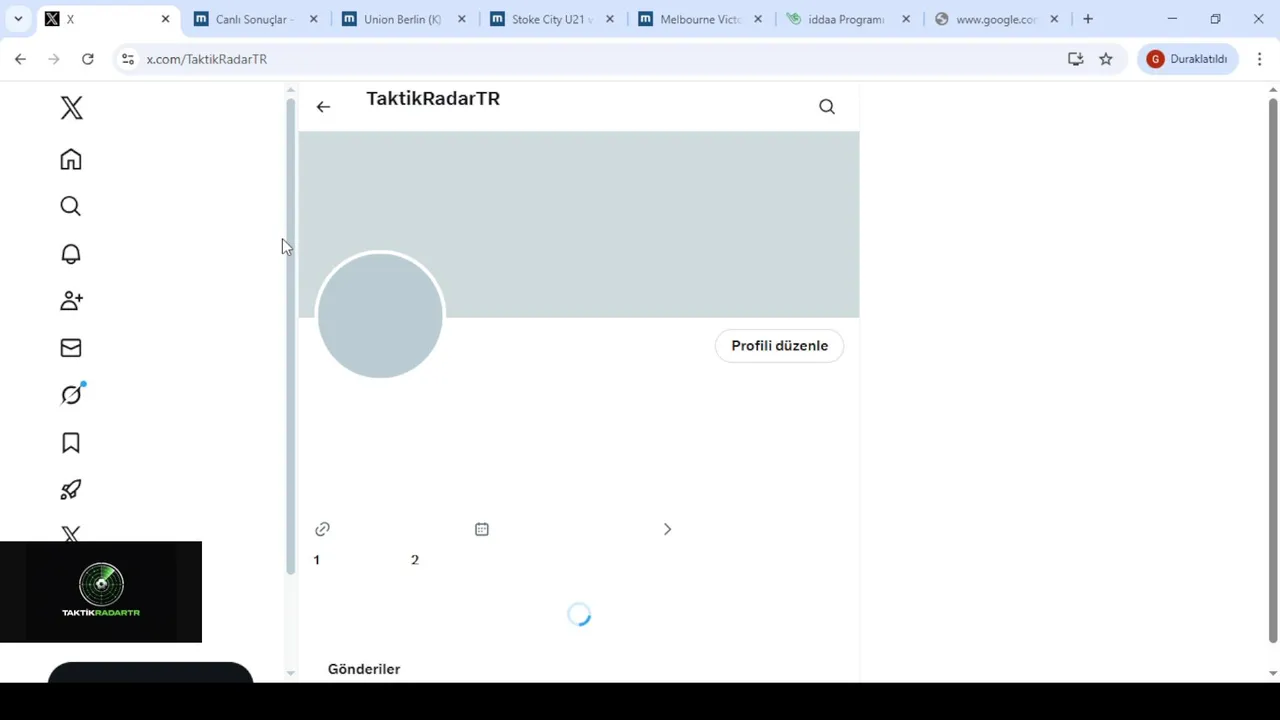Search the profile using header magnifier icon
The width and height of the screenshot is (1280, 720).
pyautogui.click(x=827, y=107)
